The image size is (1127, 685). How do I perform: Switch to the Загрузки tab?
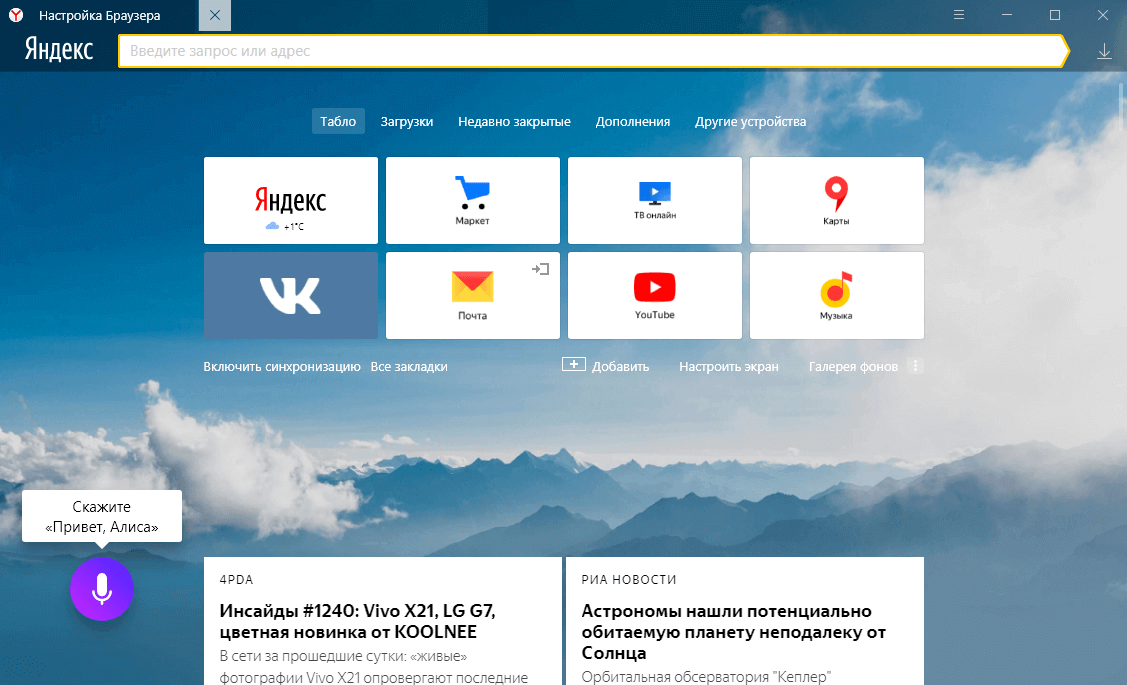[406, 122]
